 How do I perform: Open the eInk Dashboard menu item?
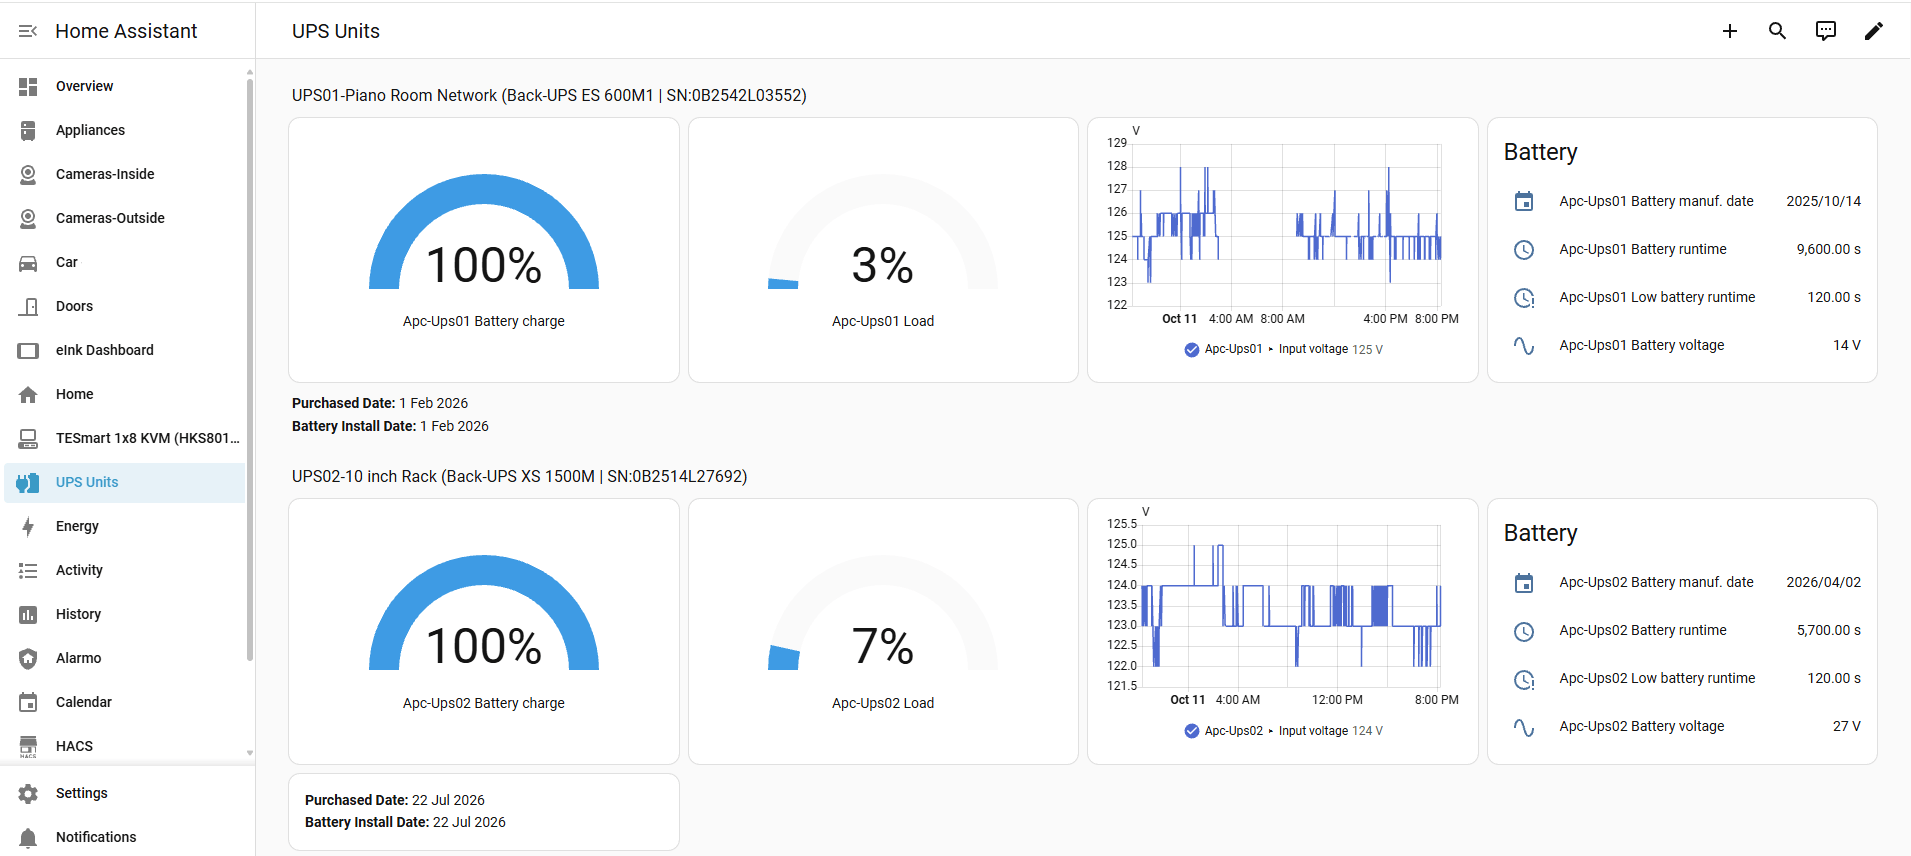[x=124, y=351]
